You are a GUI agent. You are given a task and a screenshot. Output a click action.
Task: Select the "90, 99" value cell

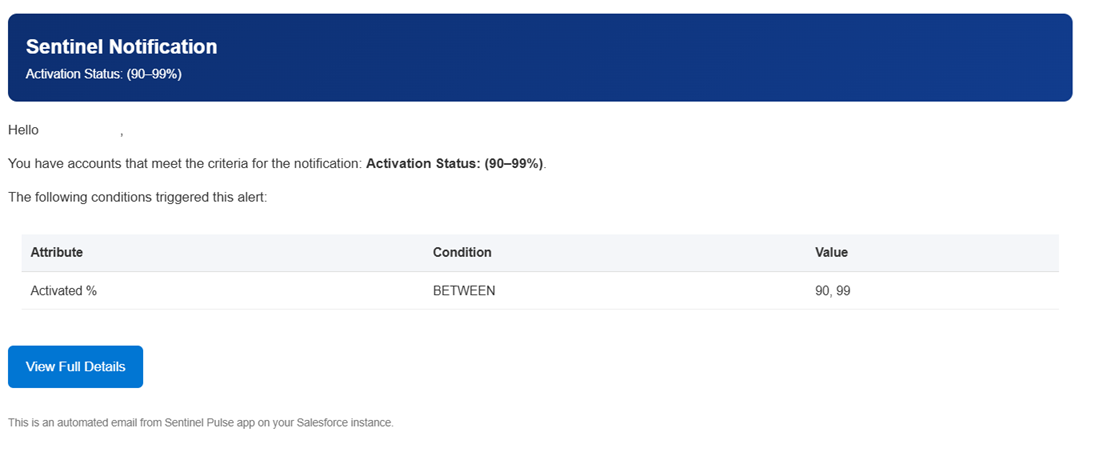(x=833, y=291)
